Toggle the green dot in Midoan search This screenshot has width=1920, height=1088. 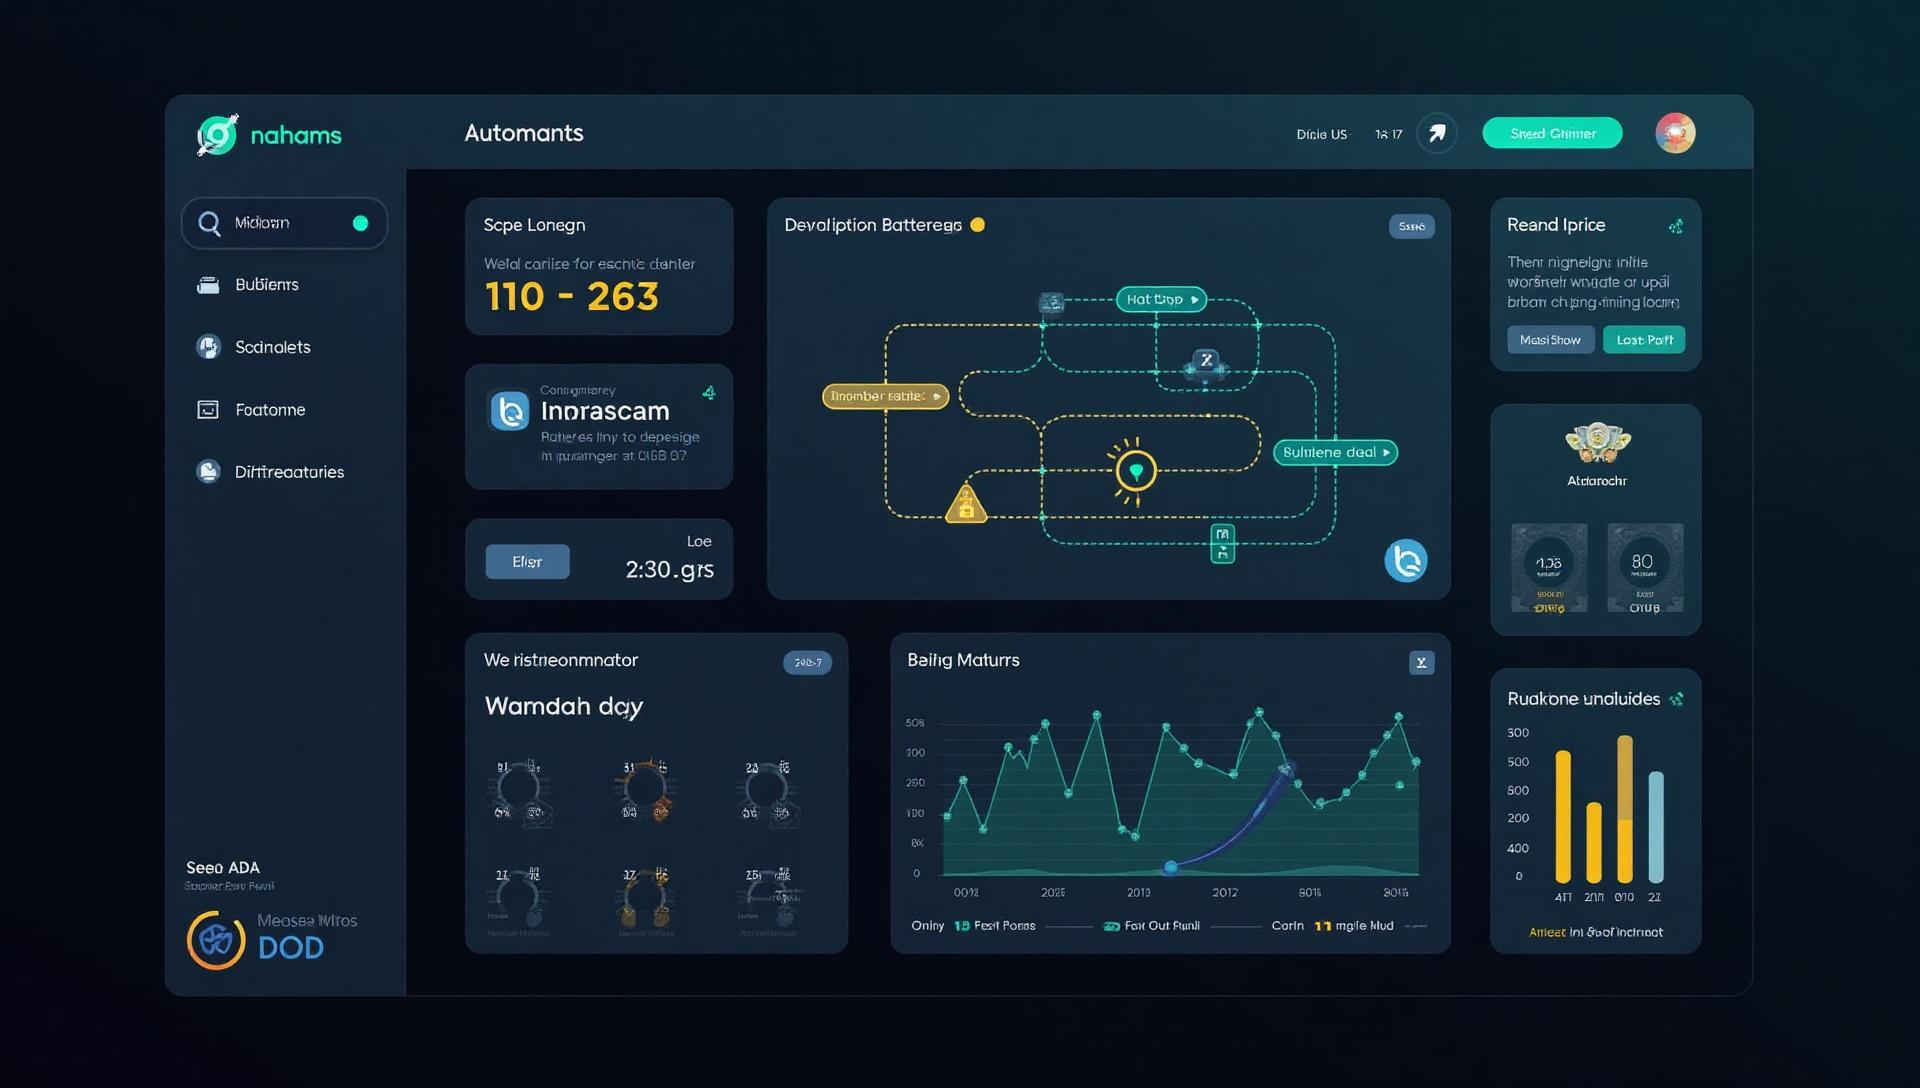361,223
